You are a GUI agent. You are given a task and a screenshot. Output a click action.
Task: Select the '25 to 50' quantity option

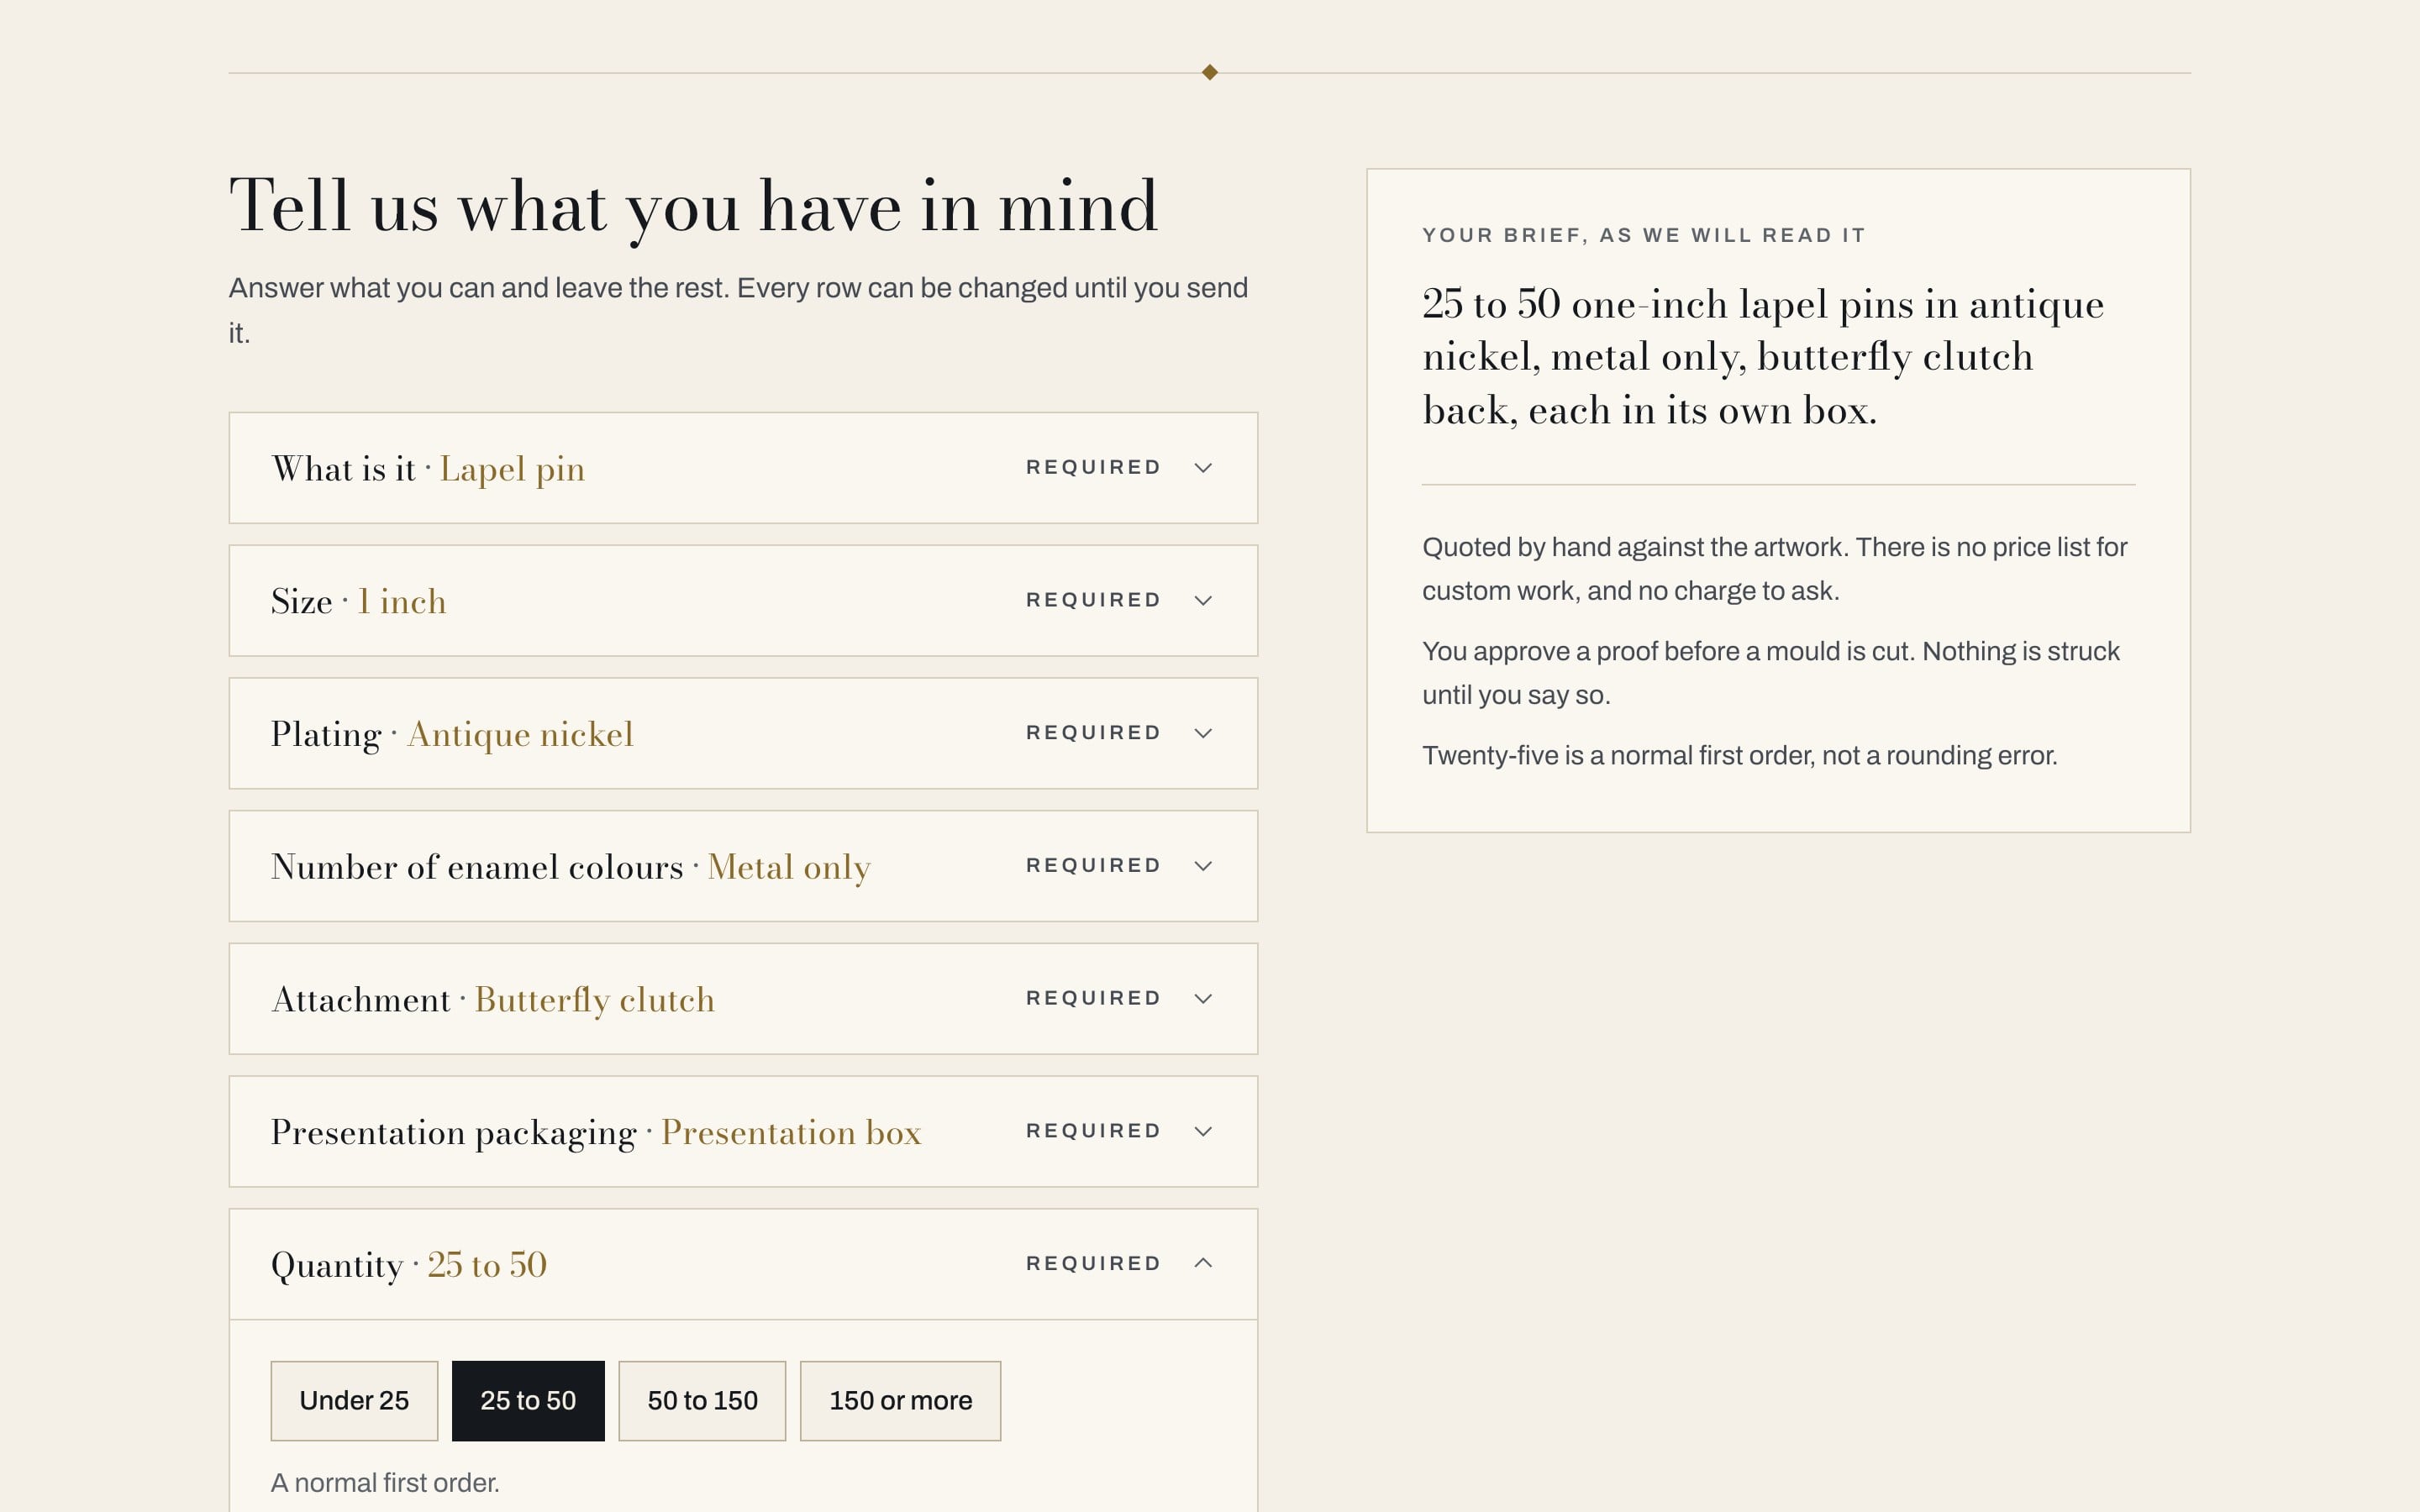click(528, 1401)
